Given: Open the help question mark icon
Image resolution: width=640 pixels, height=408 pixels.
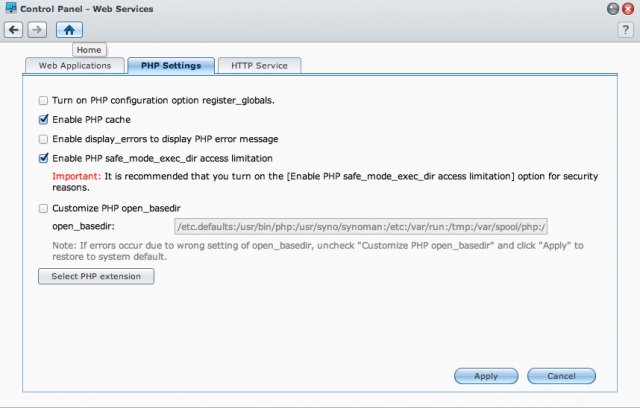Looking at the screenshot, I should (x=625, y=30).
